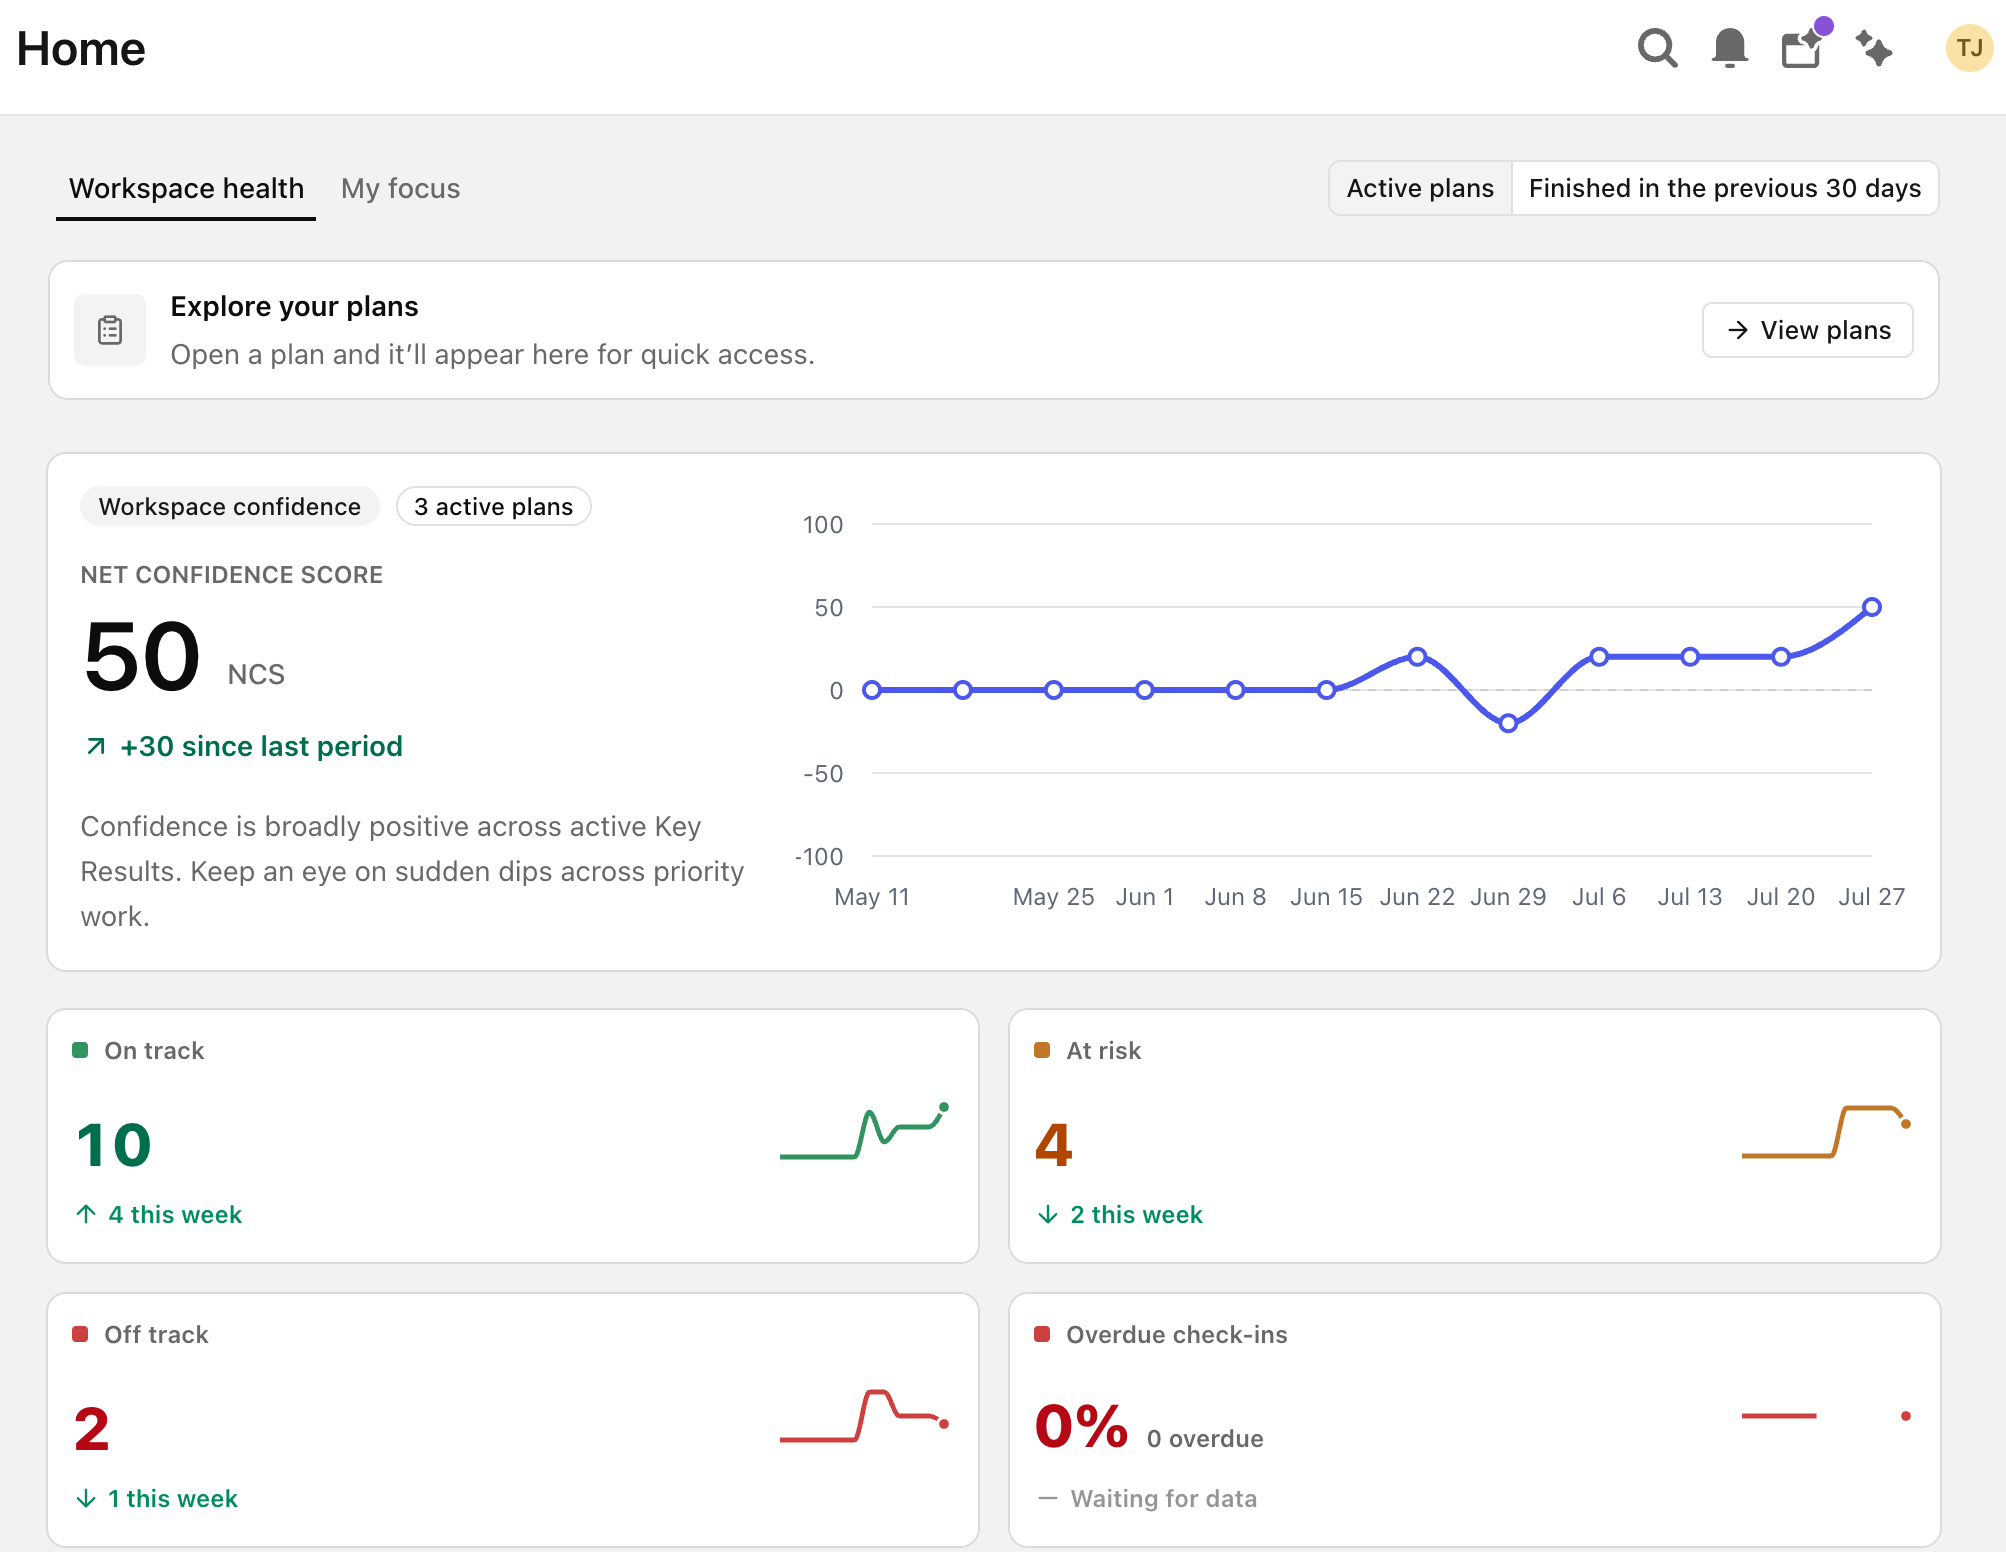Click the Off track red sparkline

click(x=864, y=1415)
